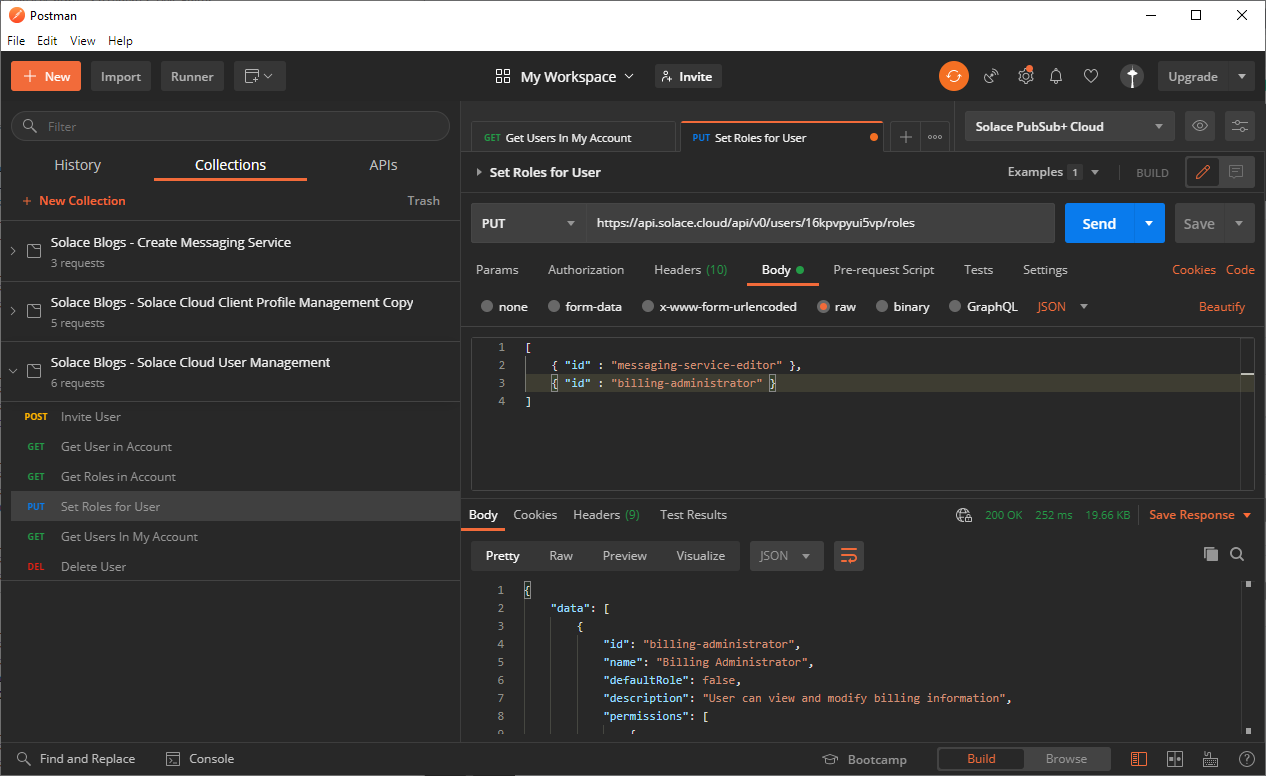
Task: Click the Beautify link
Action: pyautogui.click(x=1221, y=307)
